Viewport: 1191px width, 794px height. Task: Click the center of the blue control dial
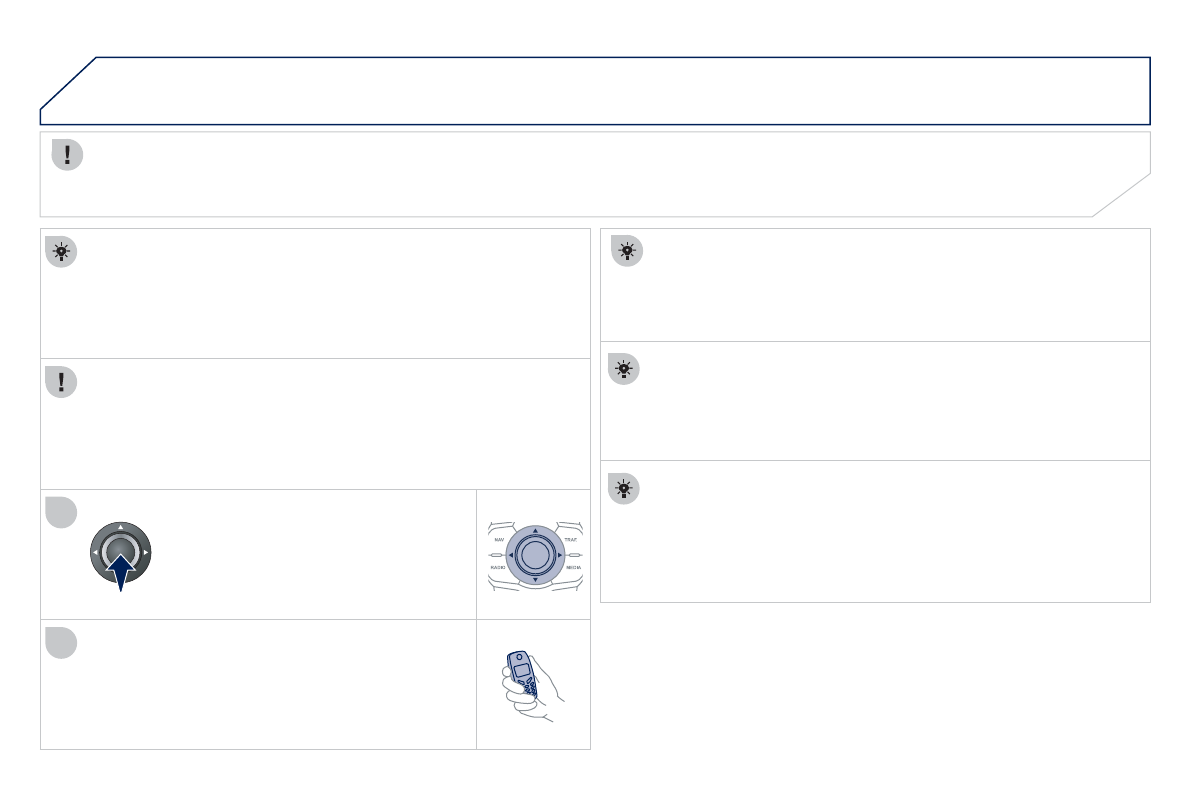(534, 554)
